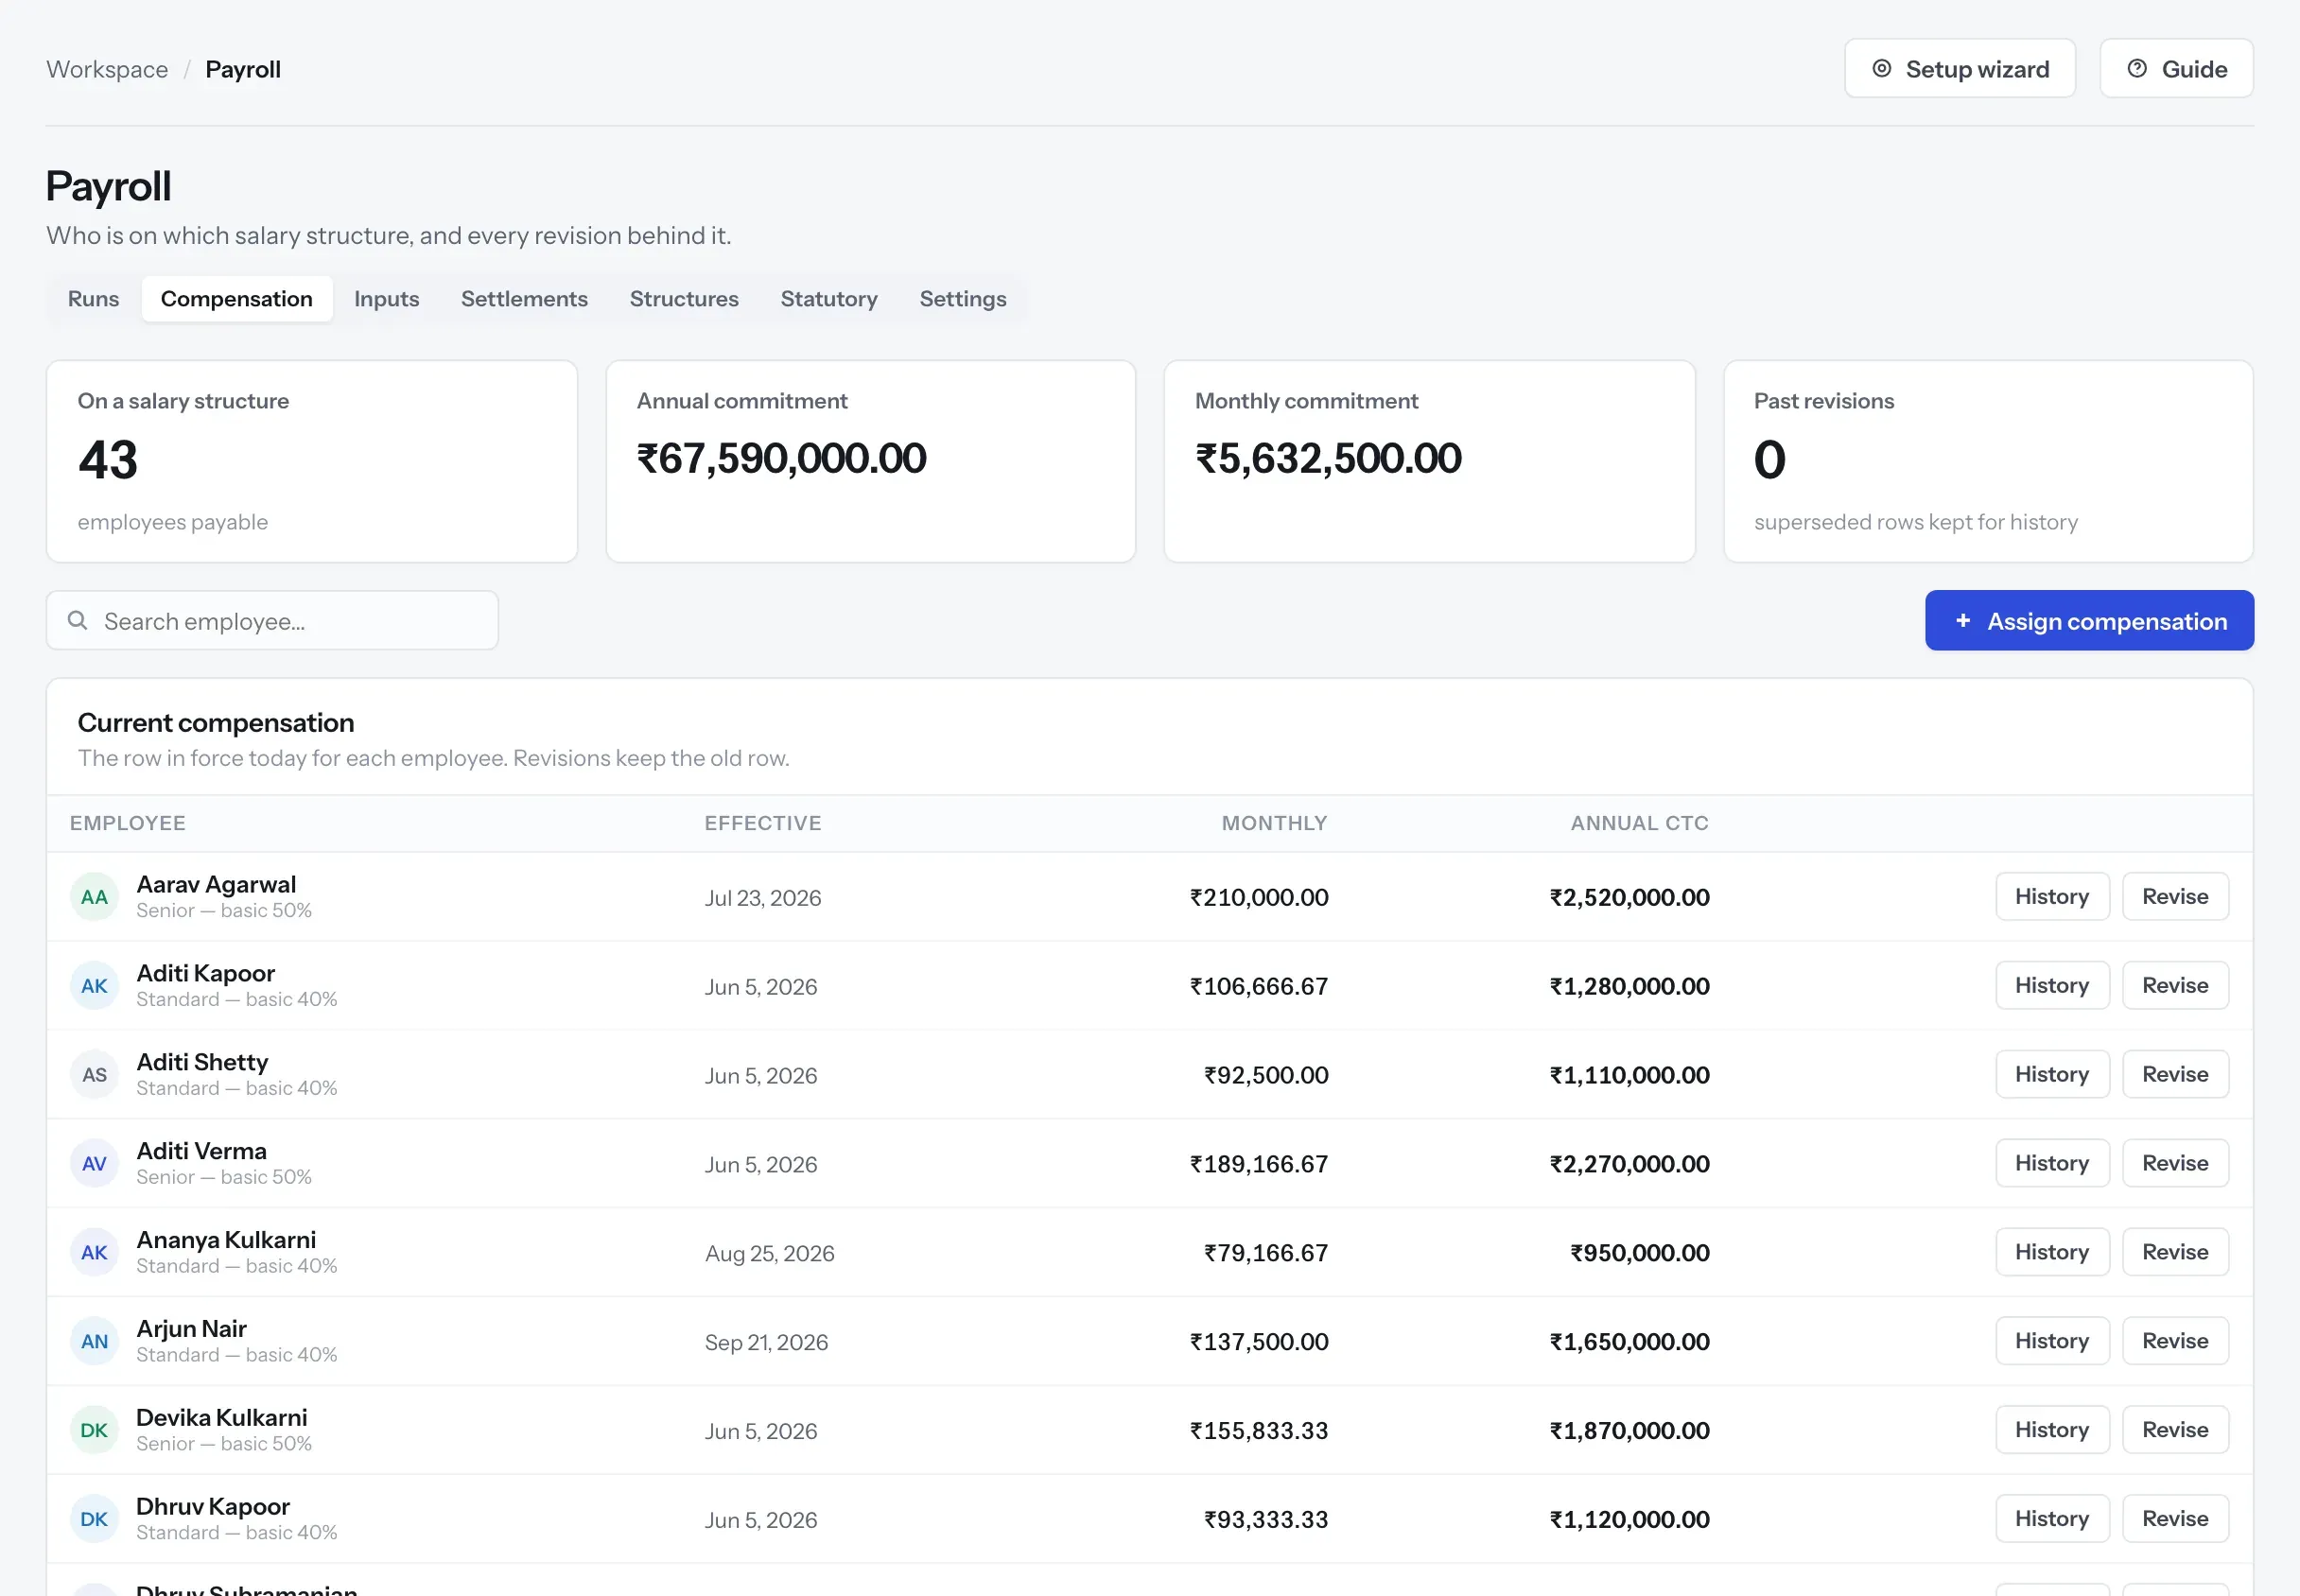
Task: Open the payroll Settings tab
Action: pos(963,299)
